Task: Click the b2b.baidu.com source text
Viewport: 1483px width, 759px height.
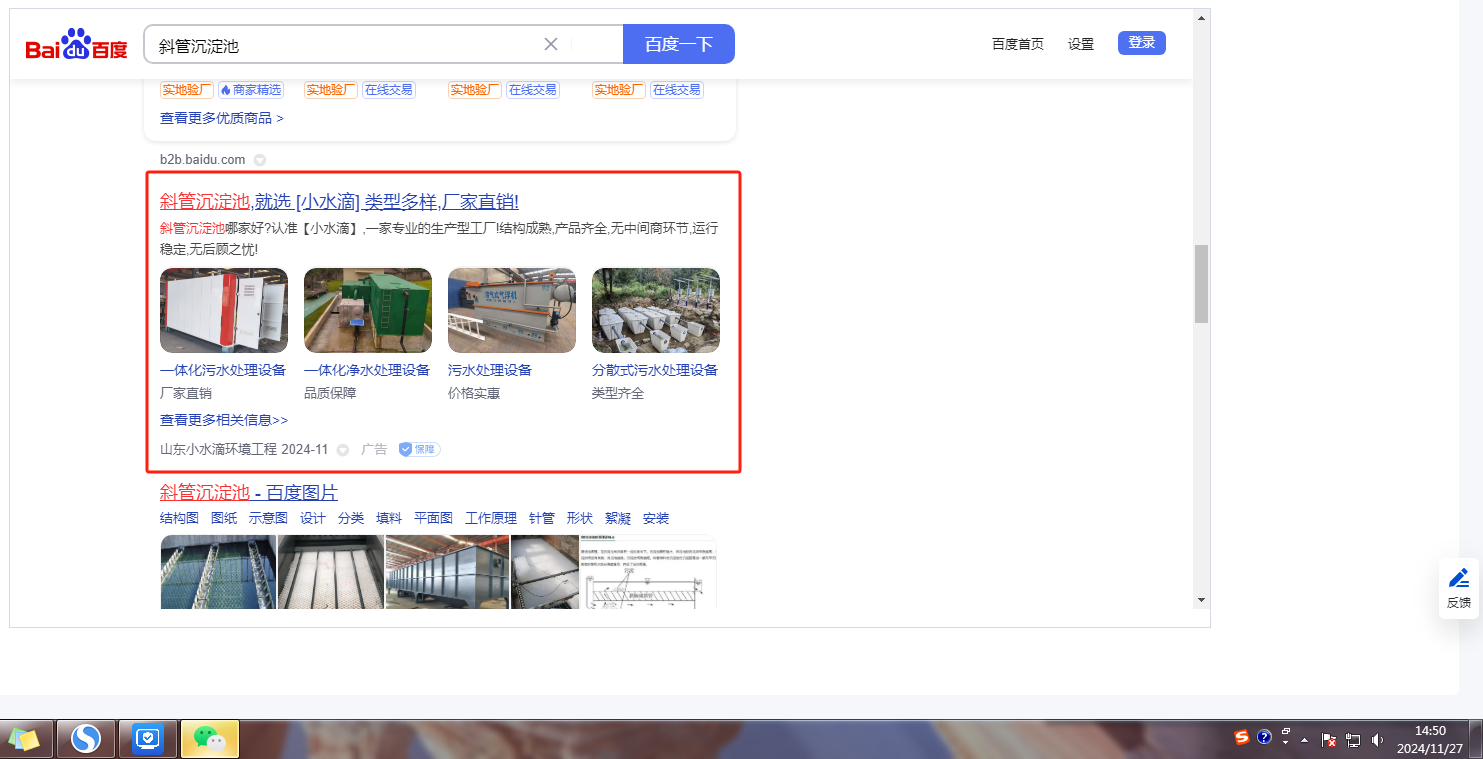Action: coord(202,160)
